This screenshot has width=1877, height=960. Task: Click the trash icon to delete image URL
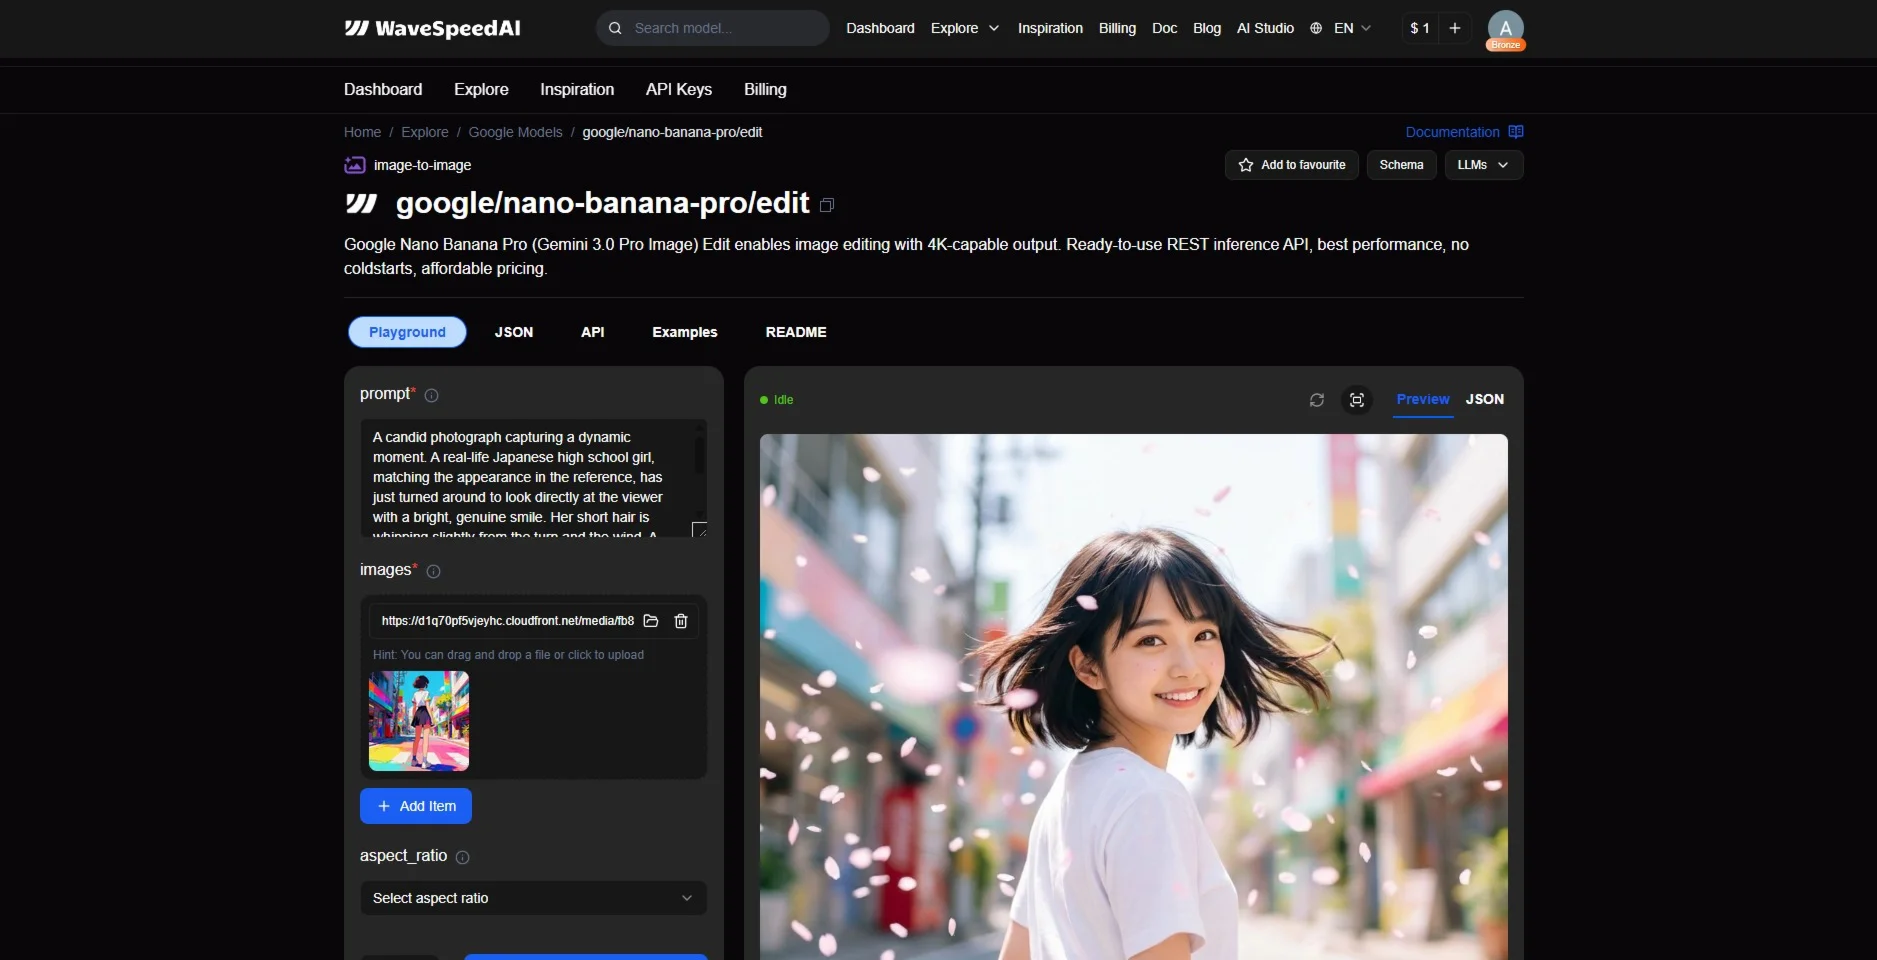(x=681, y=621)
